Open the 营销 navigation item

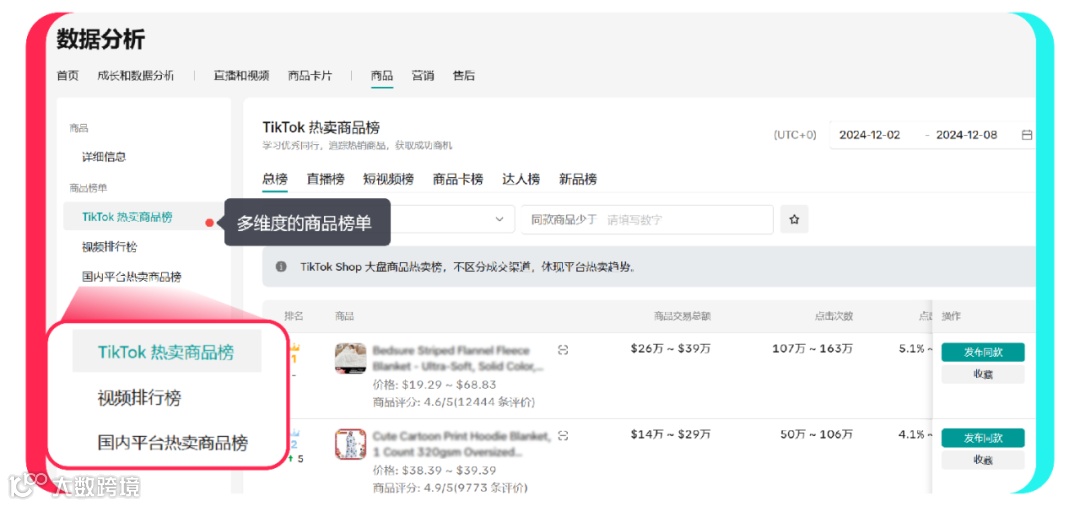(x=423, y=76)
